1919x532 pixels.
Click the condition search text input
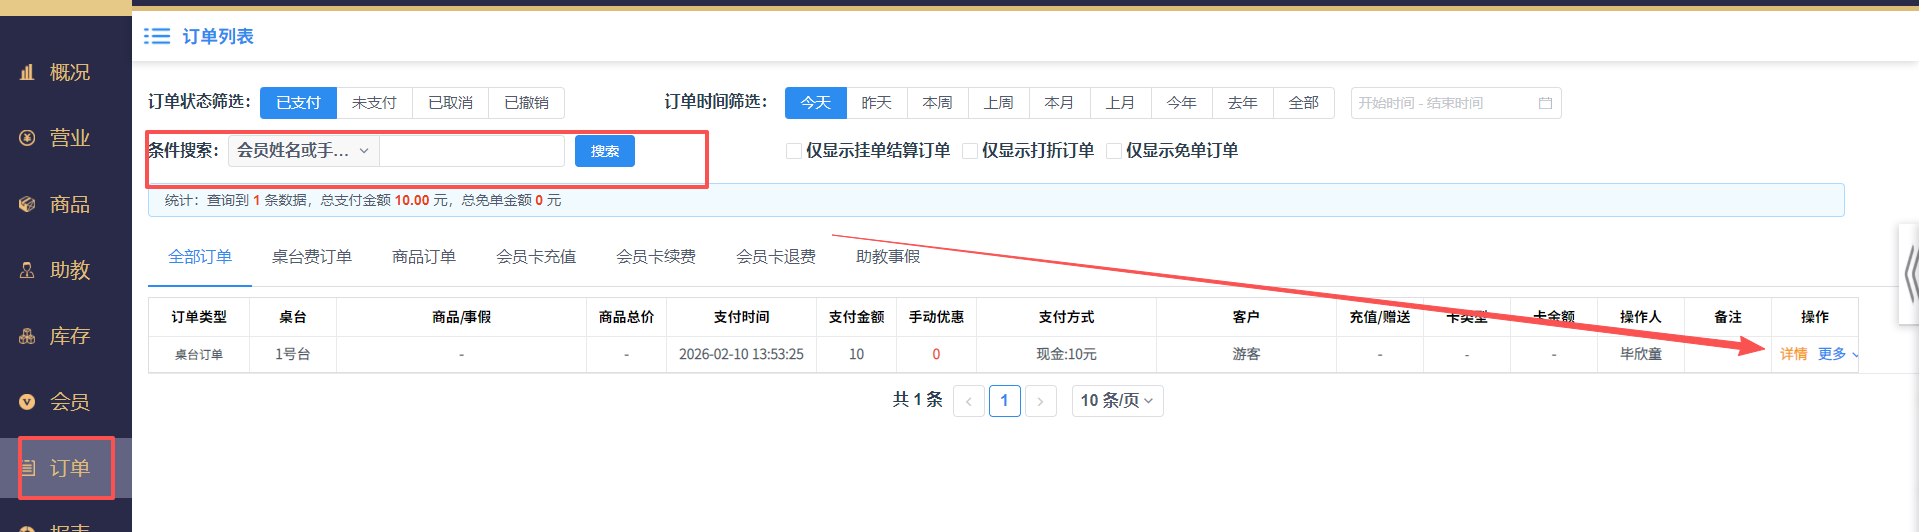[x=472, y=151]
